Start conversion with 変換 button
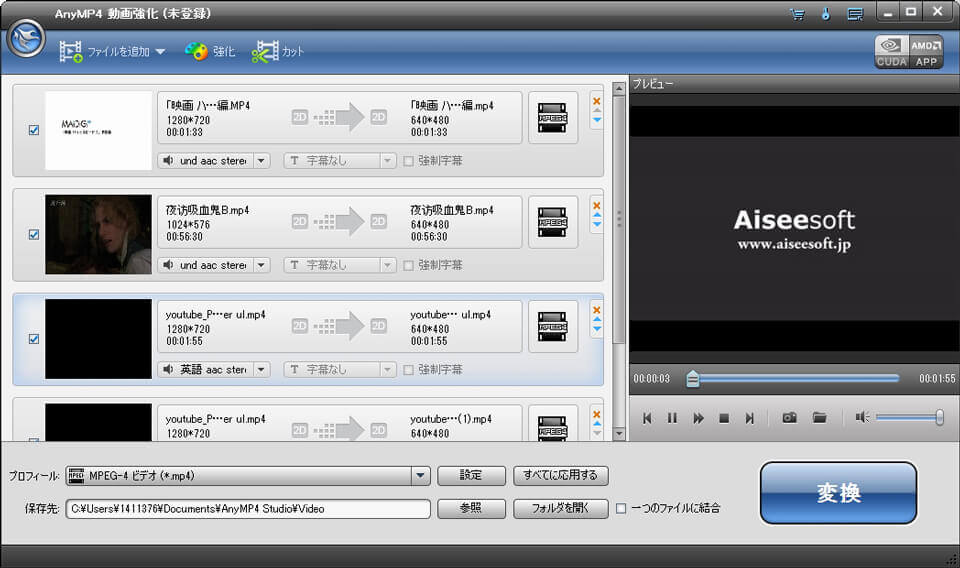Viewport: 960px width, 568px height. click(x=838, y=493)
